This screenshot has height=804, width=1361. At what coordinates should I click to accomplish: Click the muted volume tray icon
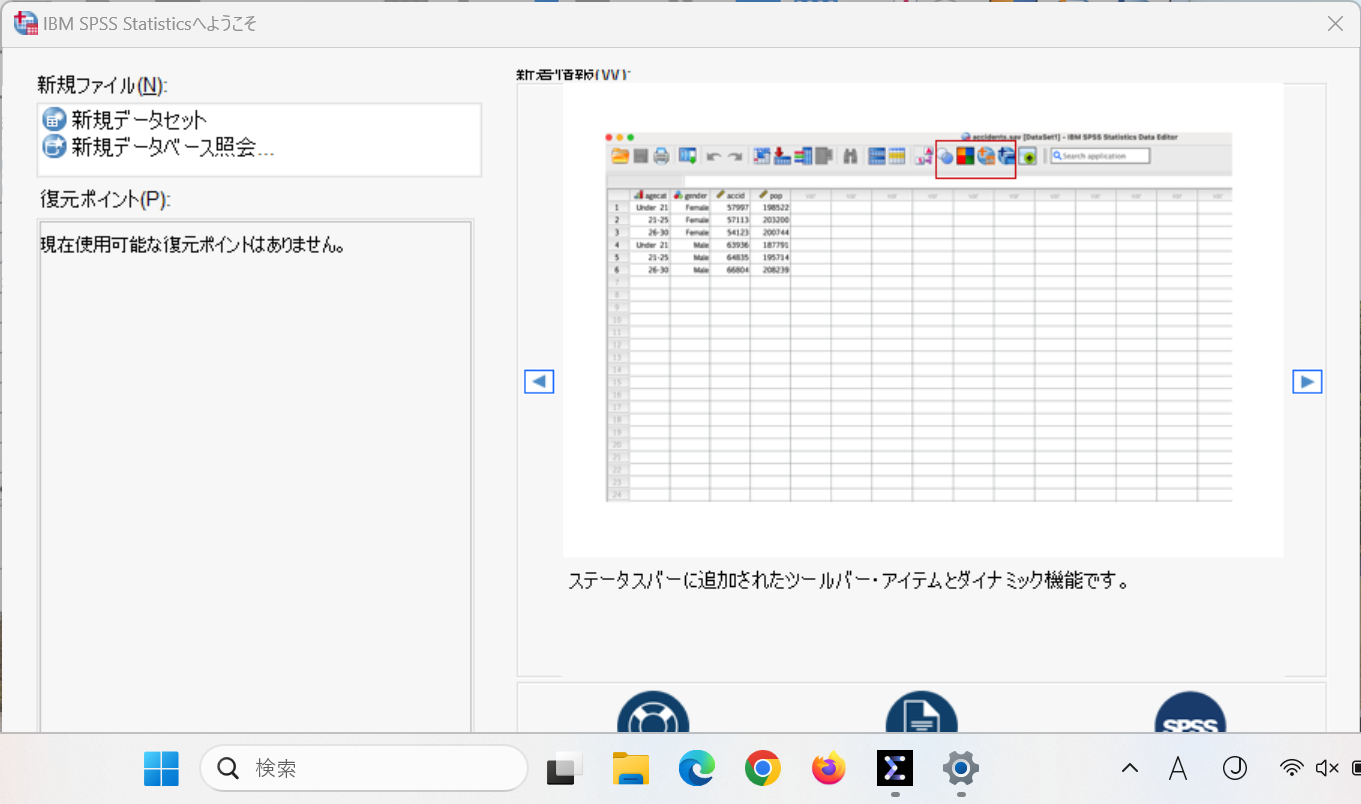[1327, 769]
